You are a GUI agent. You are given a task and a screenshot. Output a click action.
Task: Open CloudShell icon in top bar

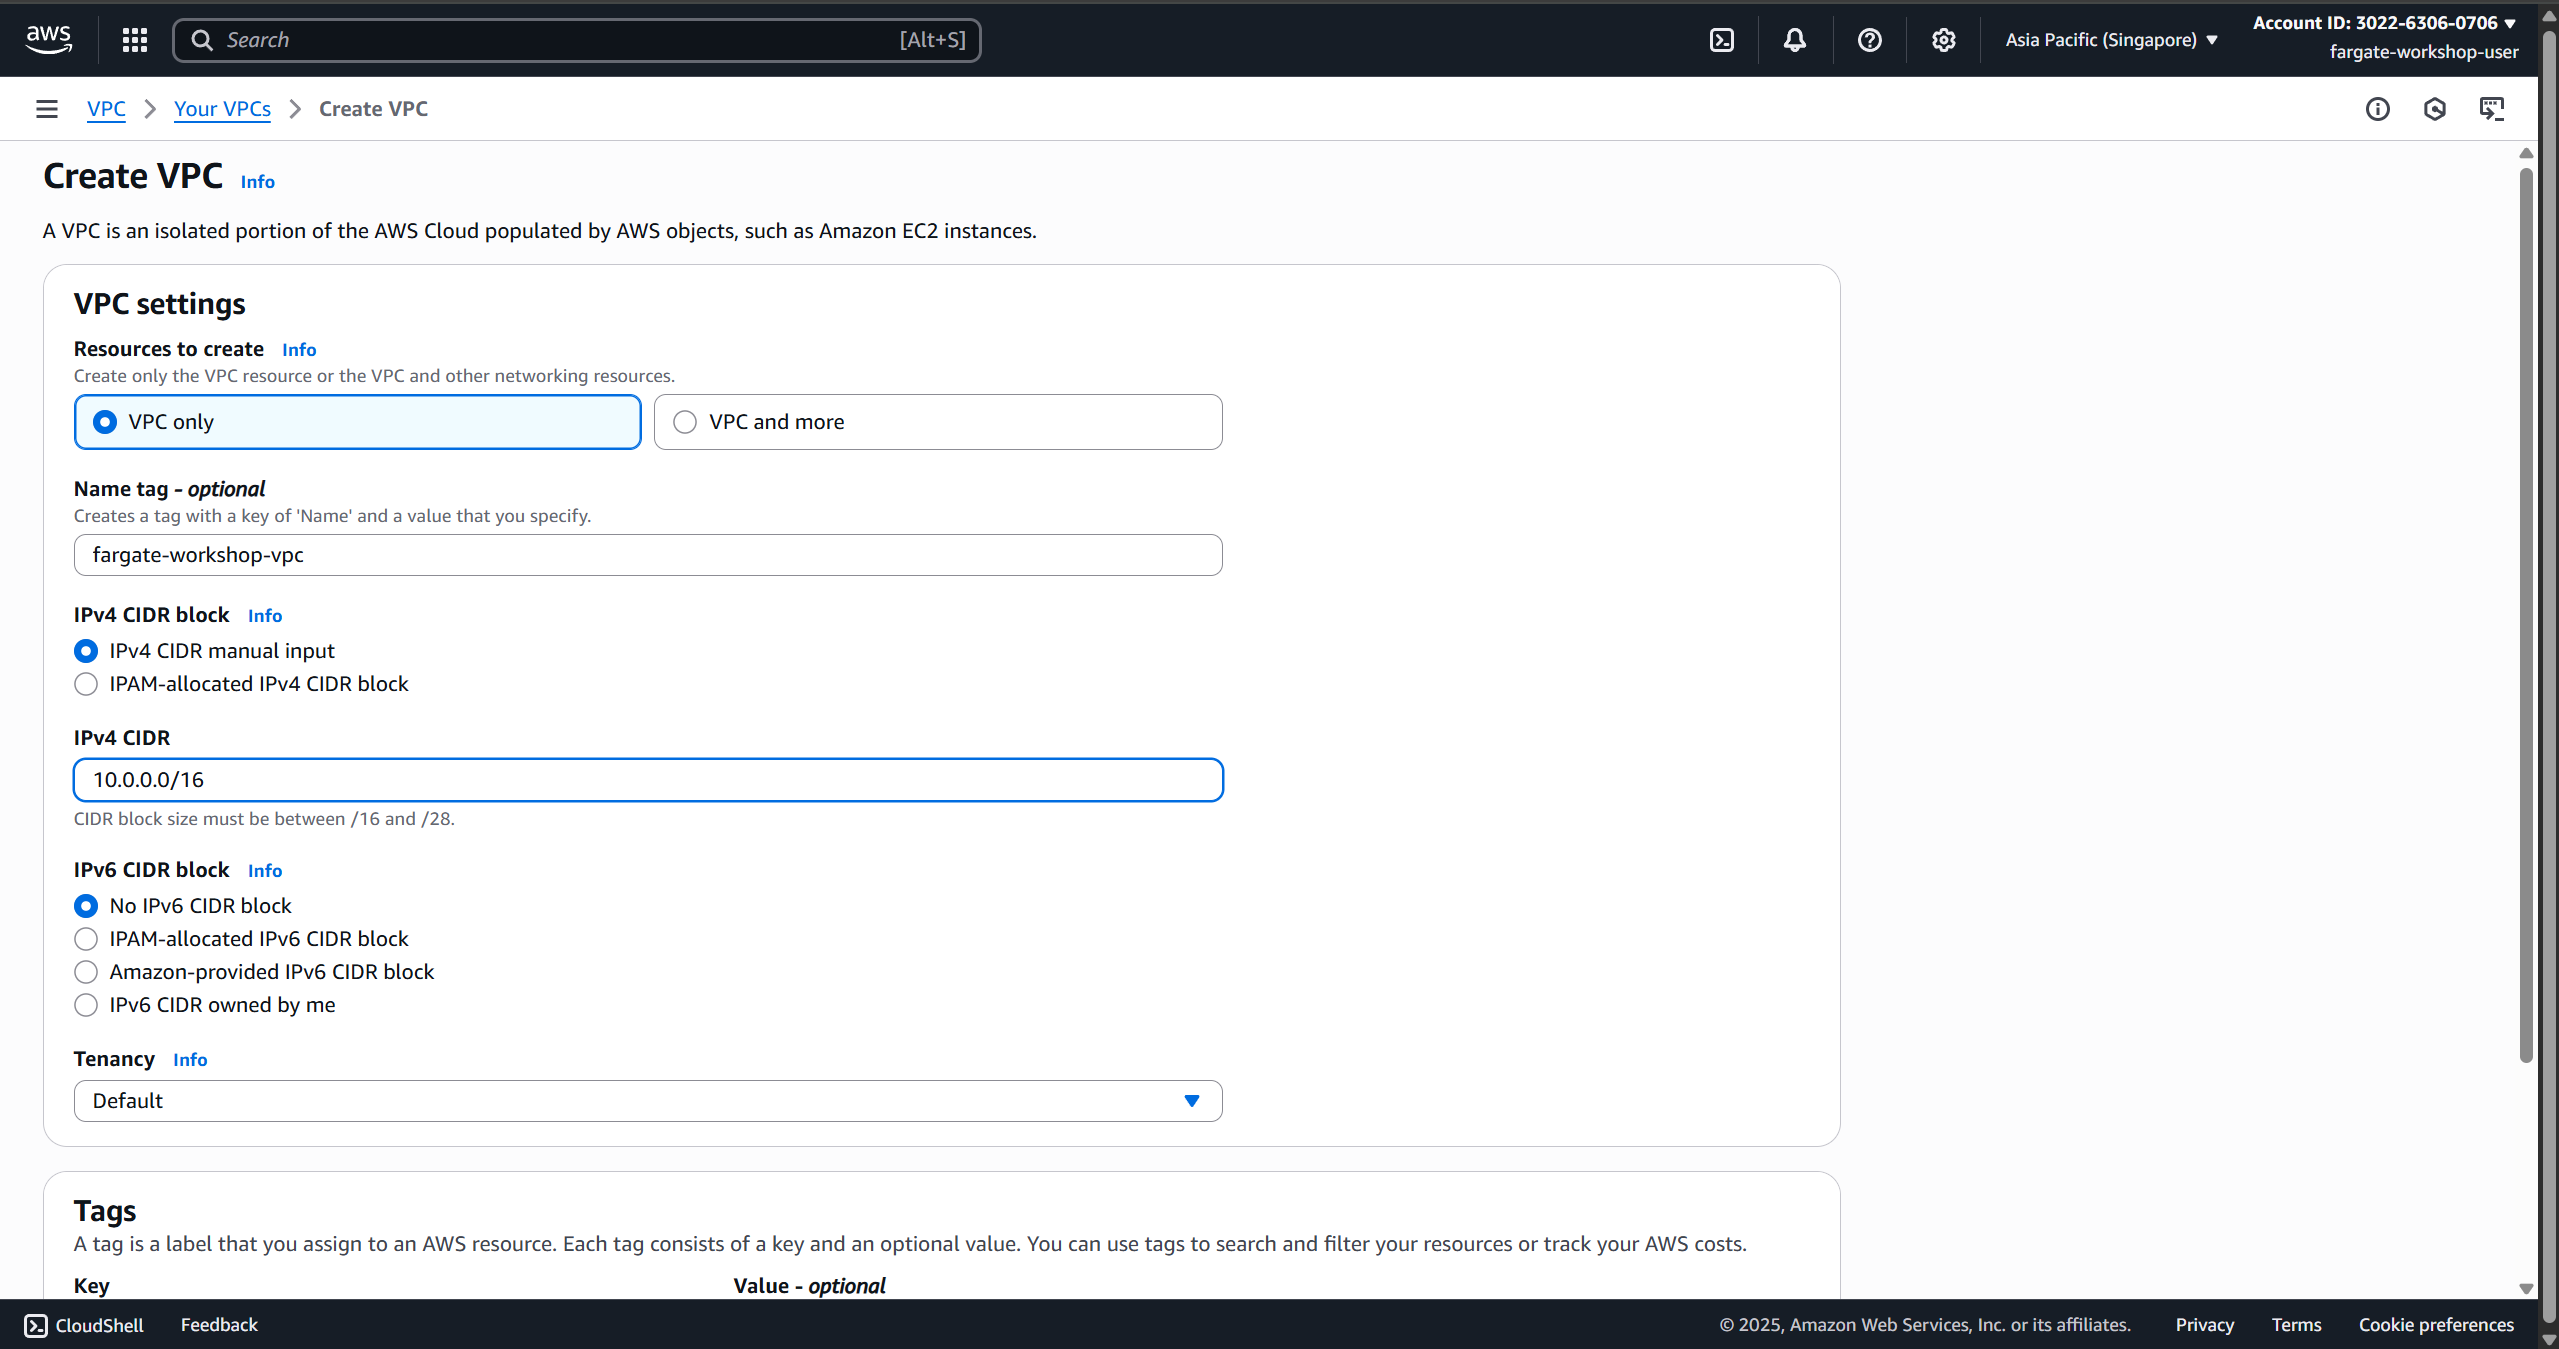pos(1722,40)
